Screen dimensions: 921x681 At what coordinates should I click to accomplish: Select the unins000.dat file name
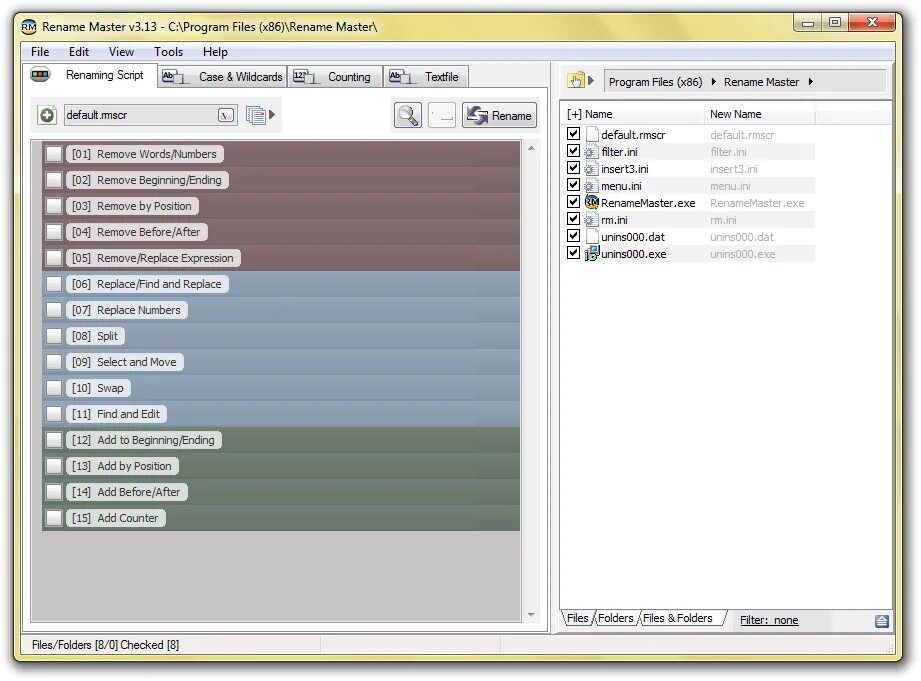click(633, 237)
